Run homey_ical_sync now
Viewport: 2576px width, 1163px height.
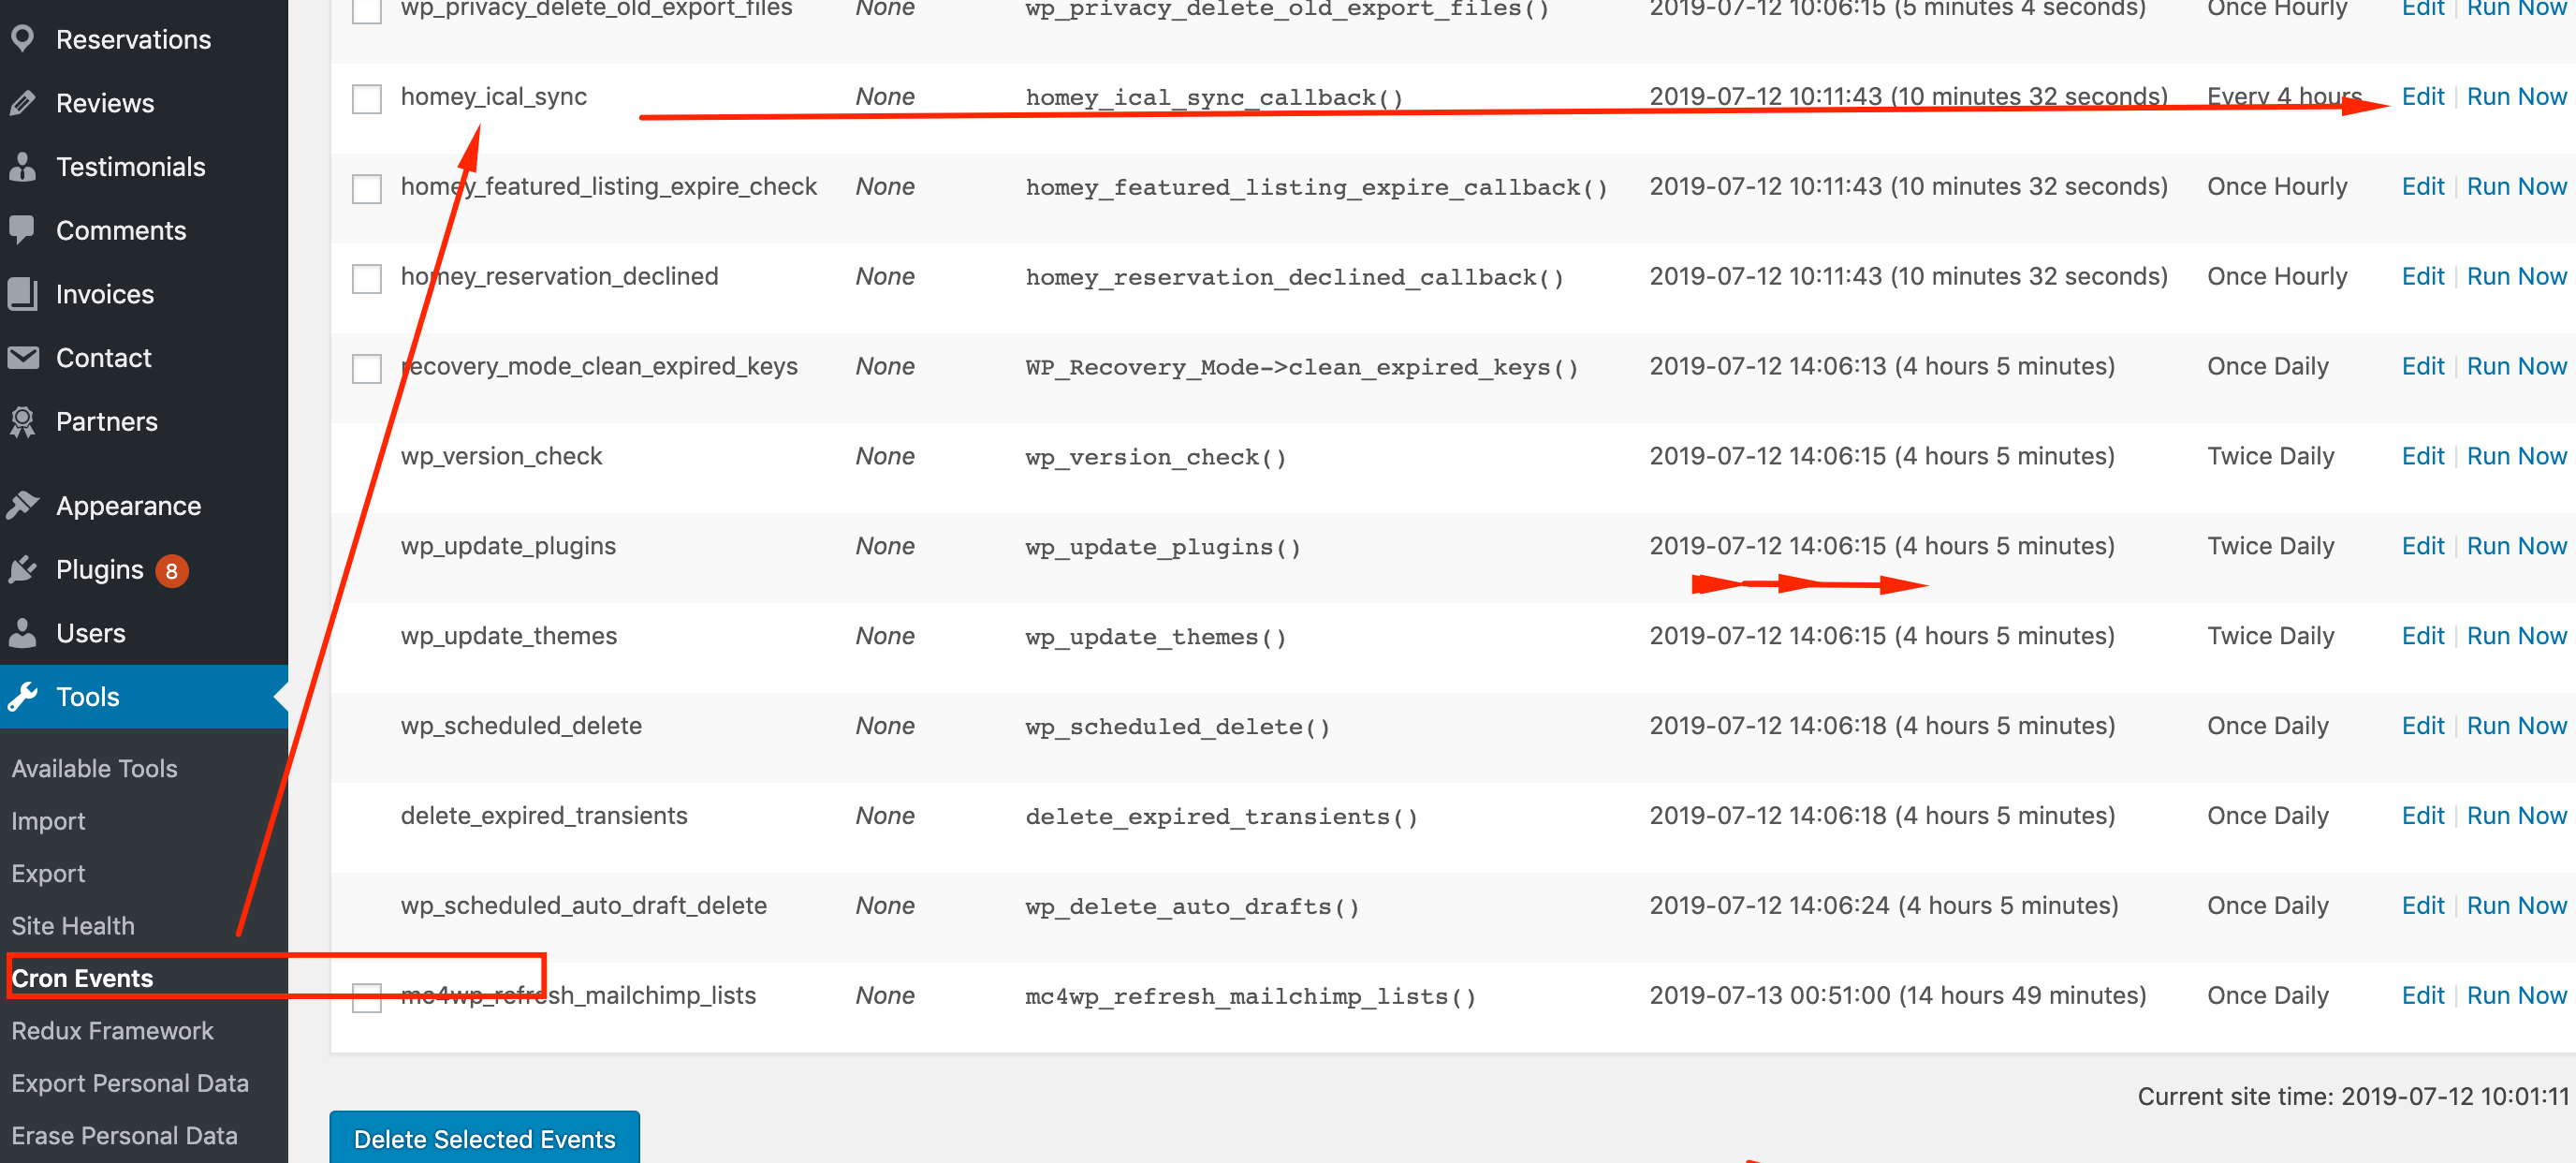(2516, 96)
